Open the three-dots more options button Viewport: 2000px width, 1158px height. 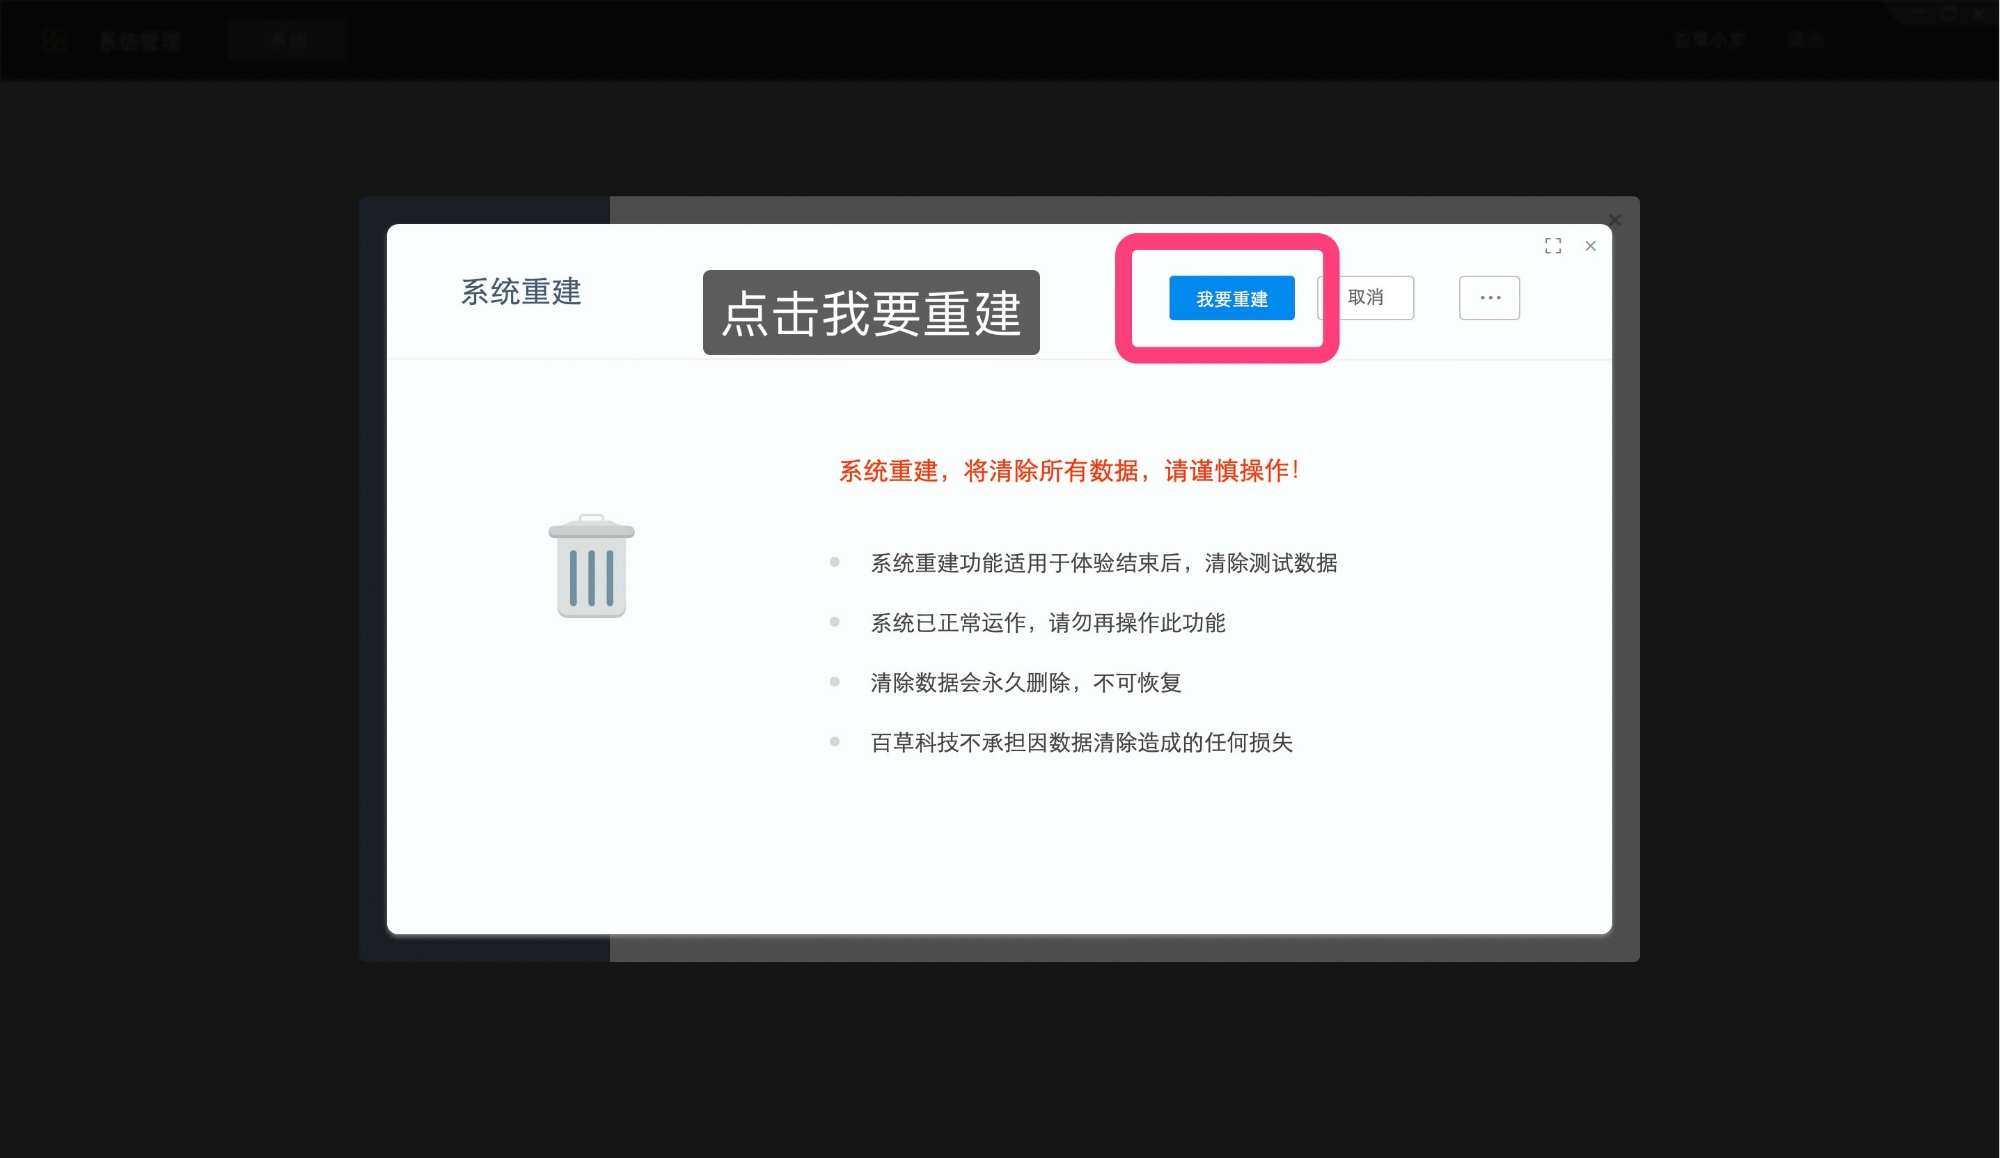(1489, 298)
